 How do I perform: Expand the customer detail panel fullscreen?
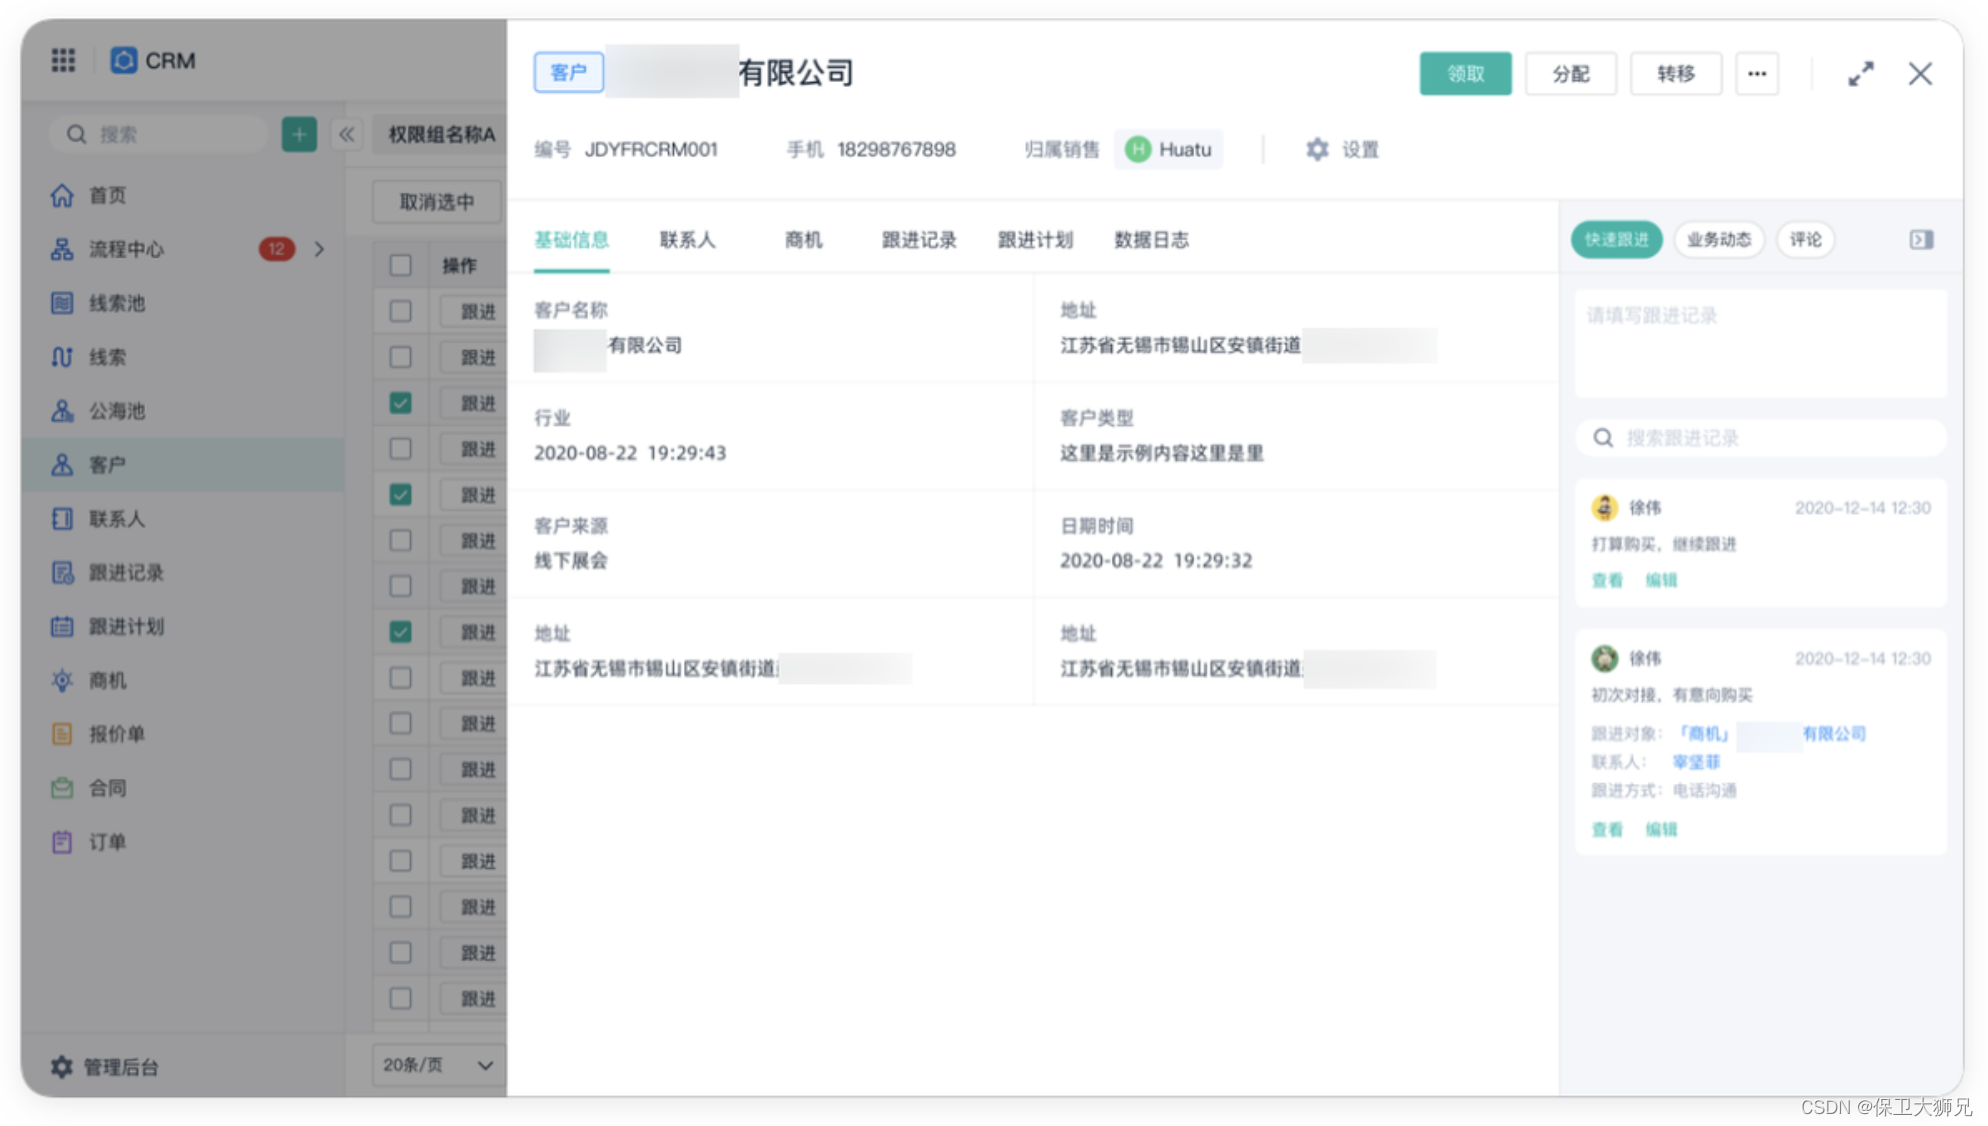tap(1860, 74)
